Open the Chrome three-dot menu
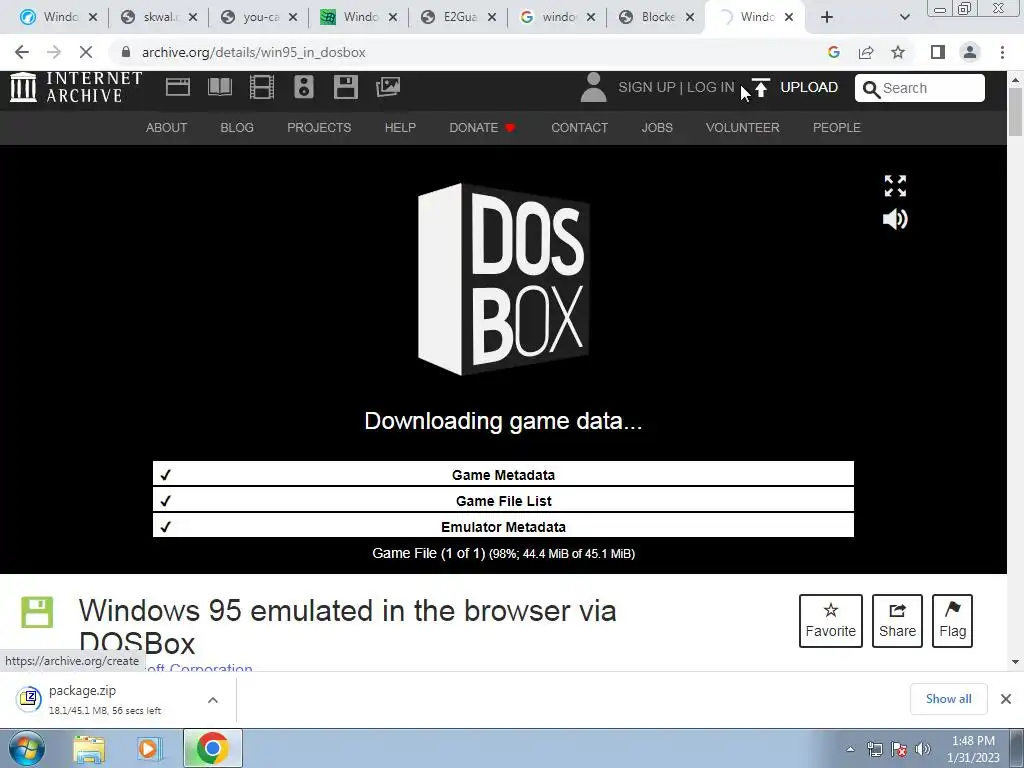The height and width of the screenshot is (768, 1024). coord(1002,52)
